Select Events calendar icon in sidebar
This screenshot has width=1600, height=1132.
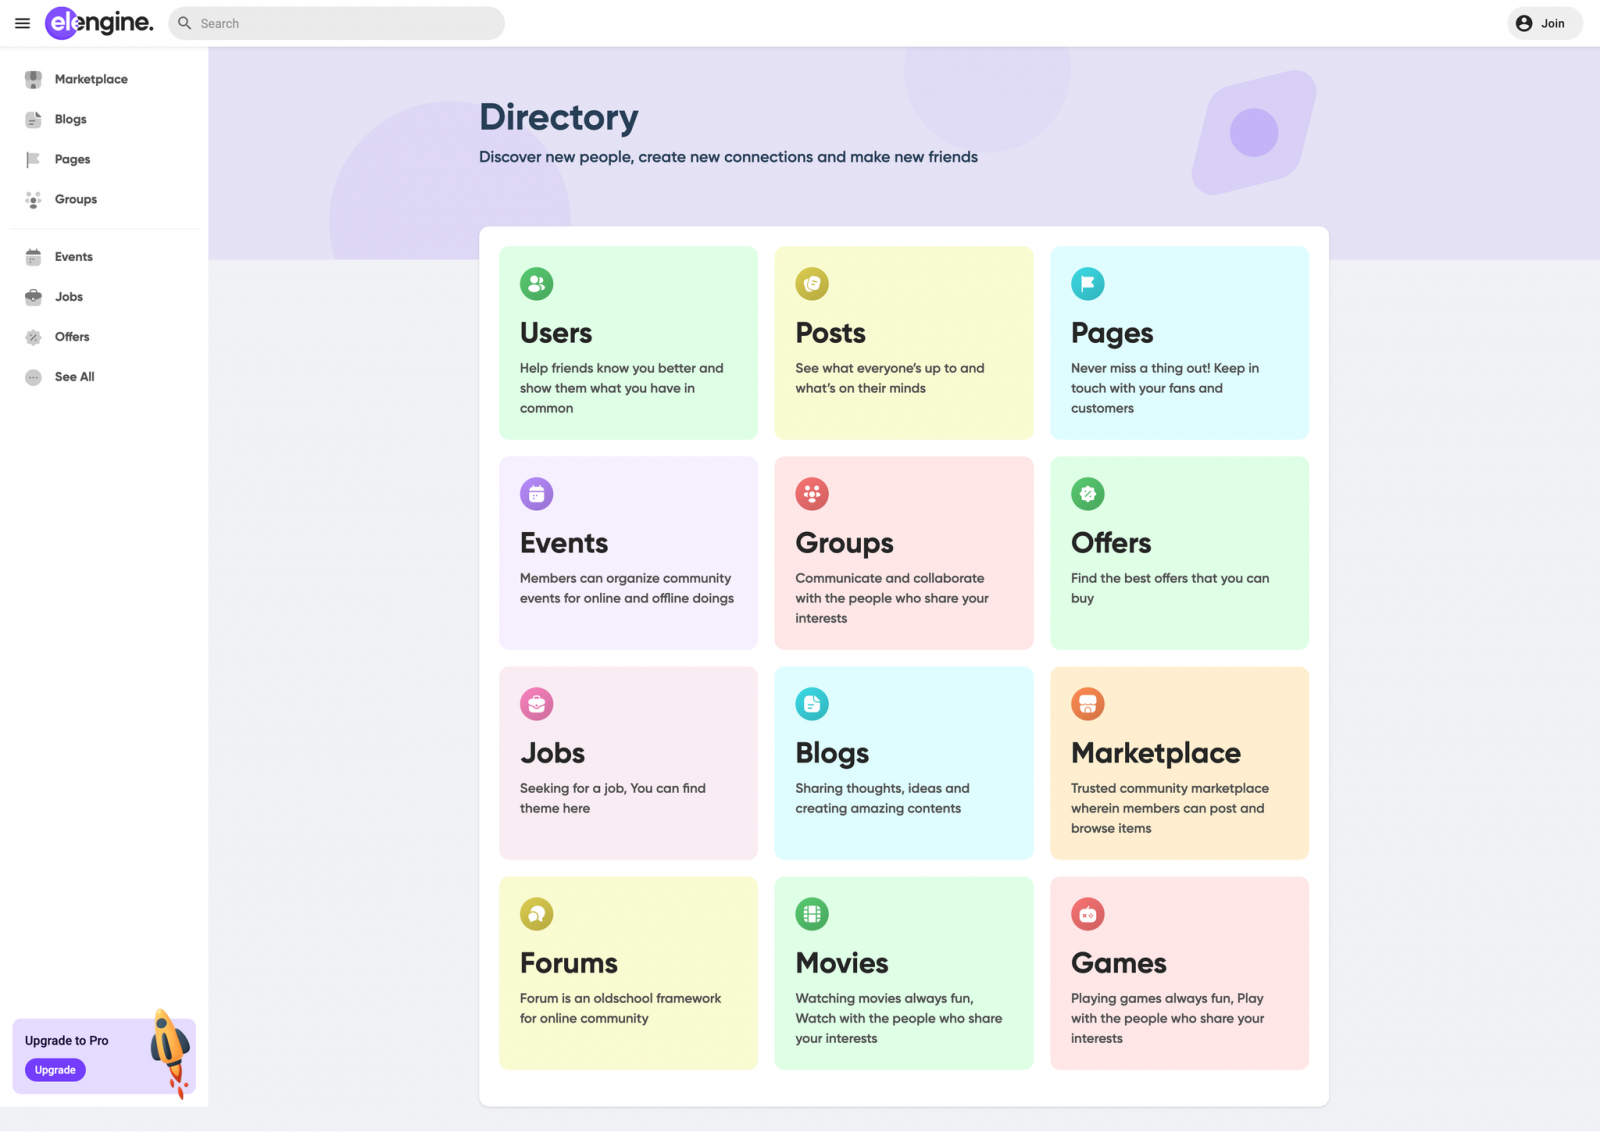(33, 257)
